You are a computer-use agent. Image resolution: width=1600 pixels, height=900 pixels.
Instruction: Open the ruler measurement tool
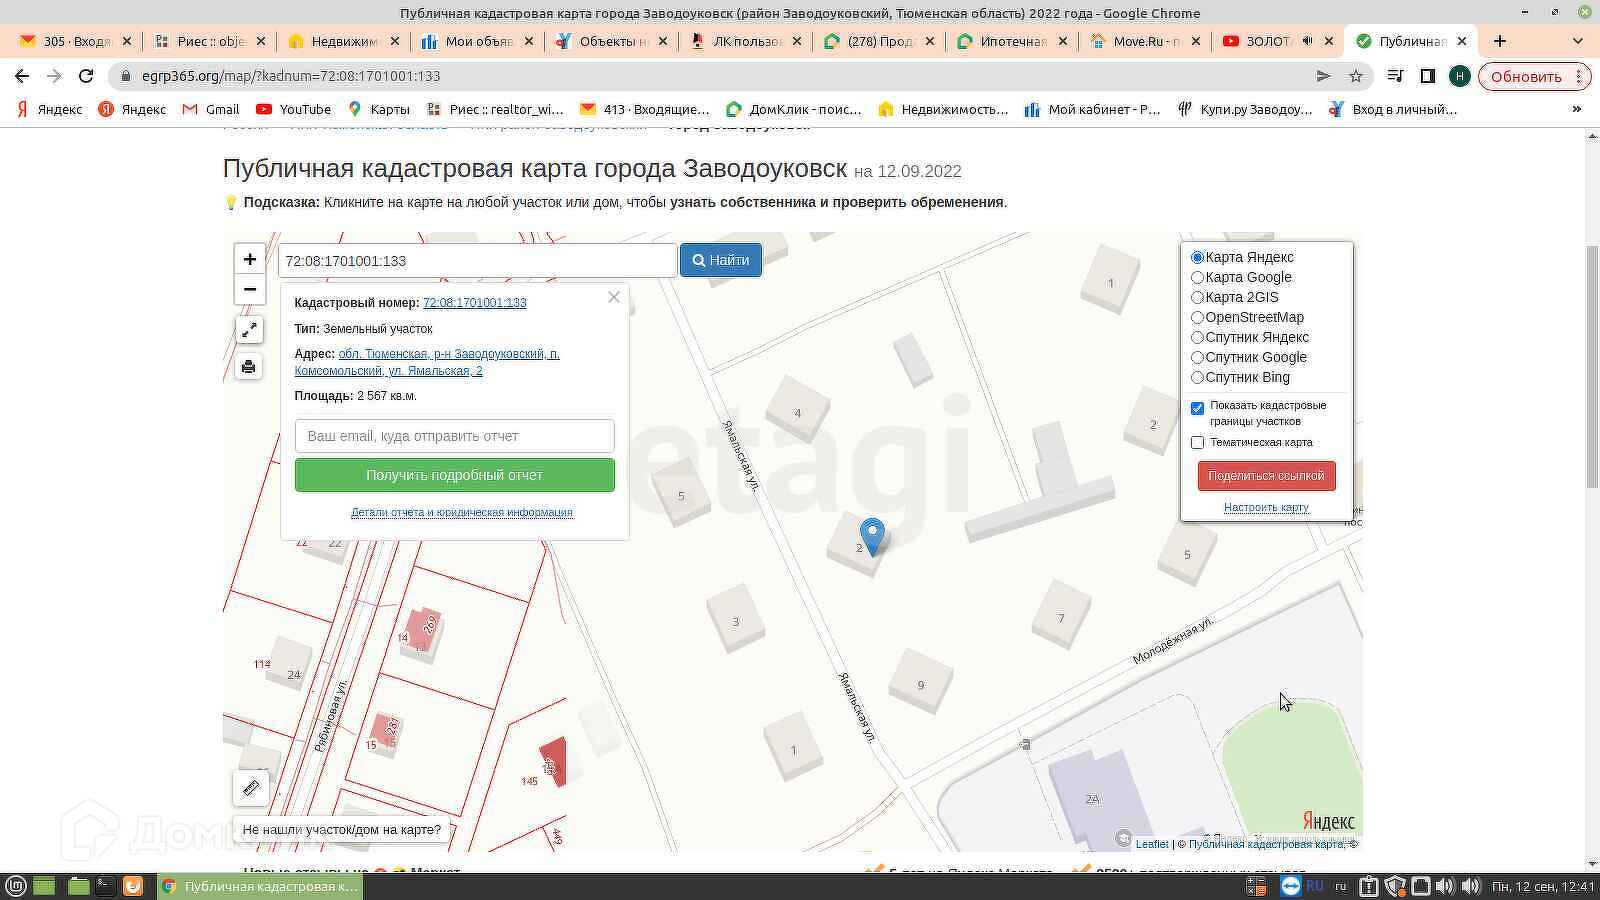coord(250,788)
